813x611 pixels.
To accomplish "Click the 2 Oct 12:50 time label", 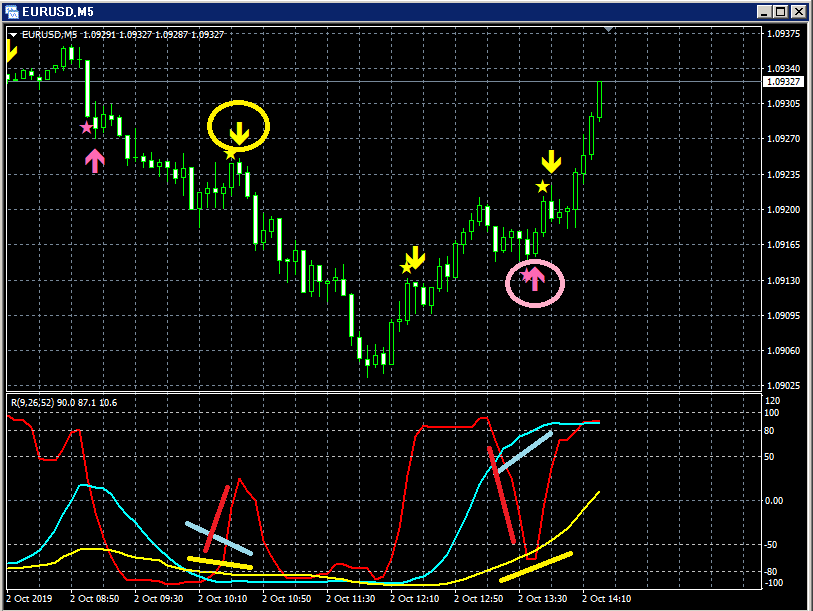I will tap(479, 599).
